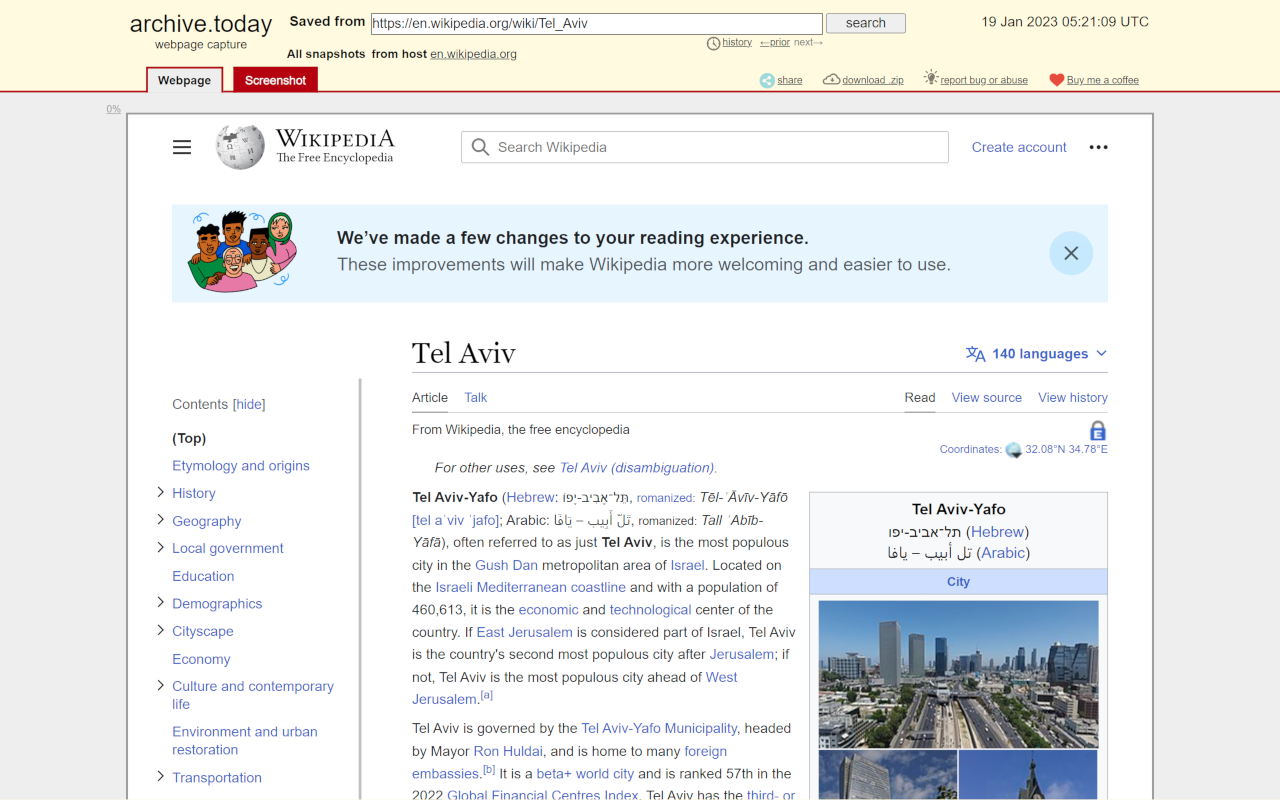Image resolution: width=1280 pixels, height=800 pixels.
Task: Click the saved-from URL input field
Action: pos(597,23)
